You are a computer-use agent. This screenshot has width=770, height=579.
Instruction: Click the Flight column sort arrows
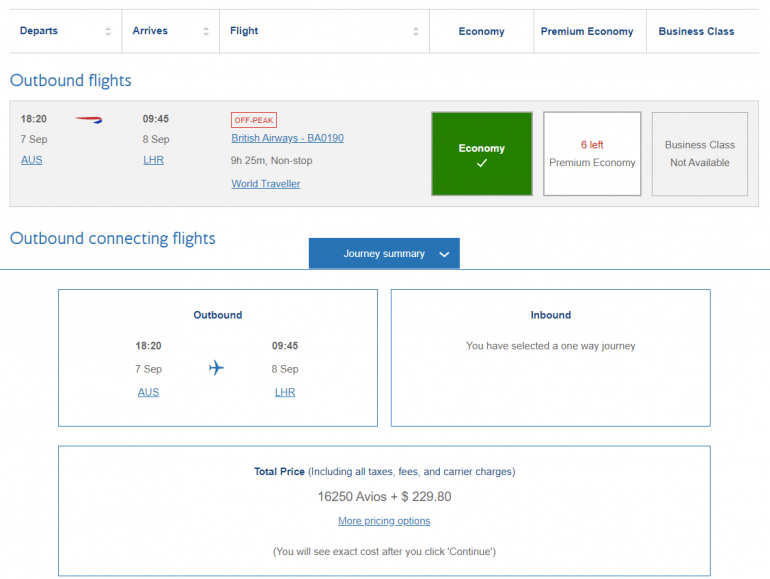pyautogui.click(x=416, y=32)
